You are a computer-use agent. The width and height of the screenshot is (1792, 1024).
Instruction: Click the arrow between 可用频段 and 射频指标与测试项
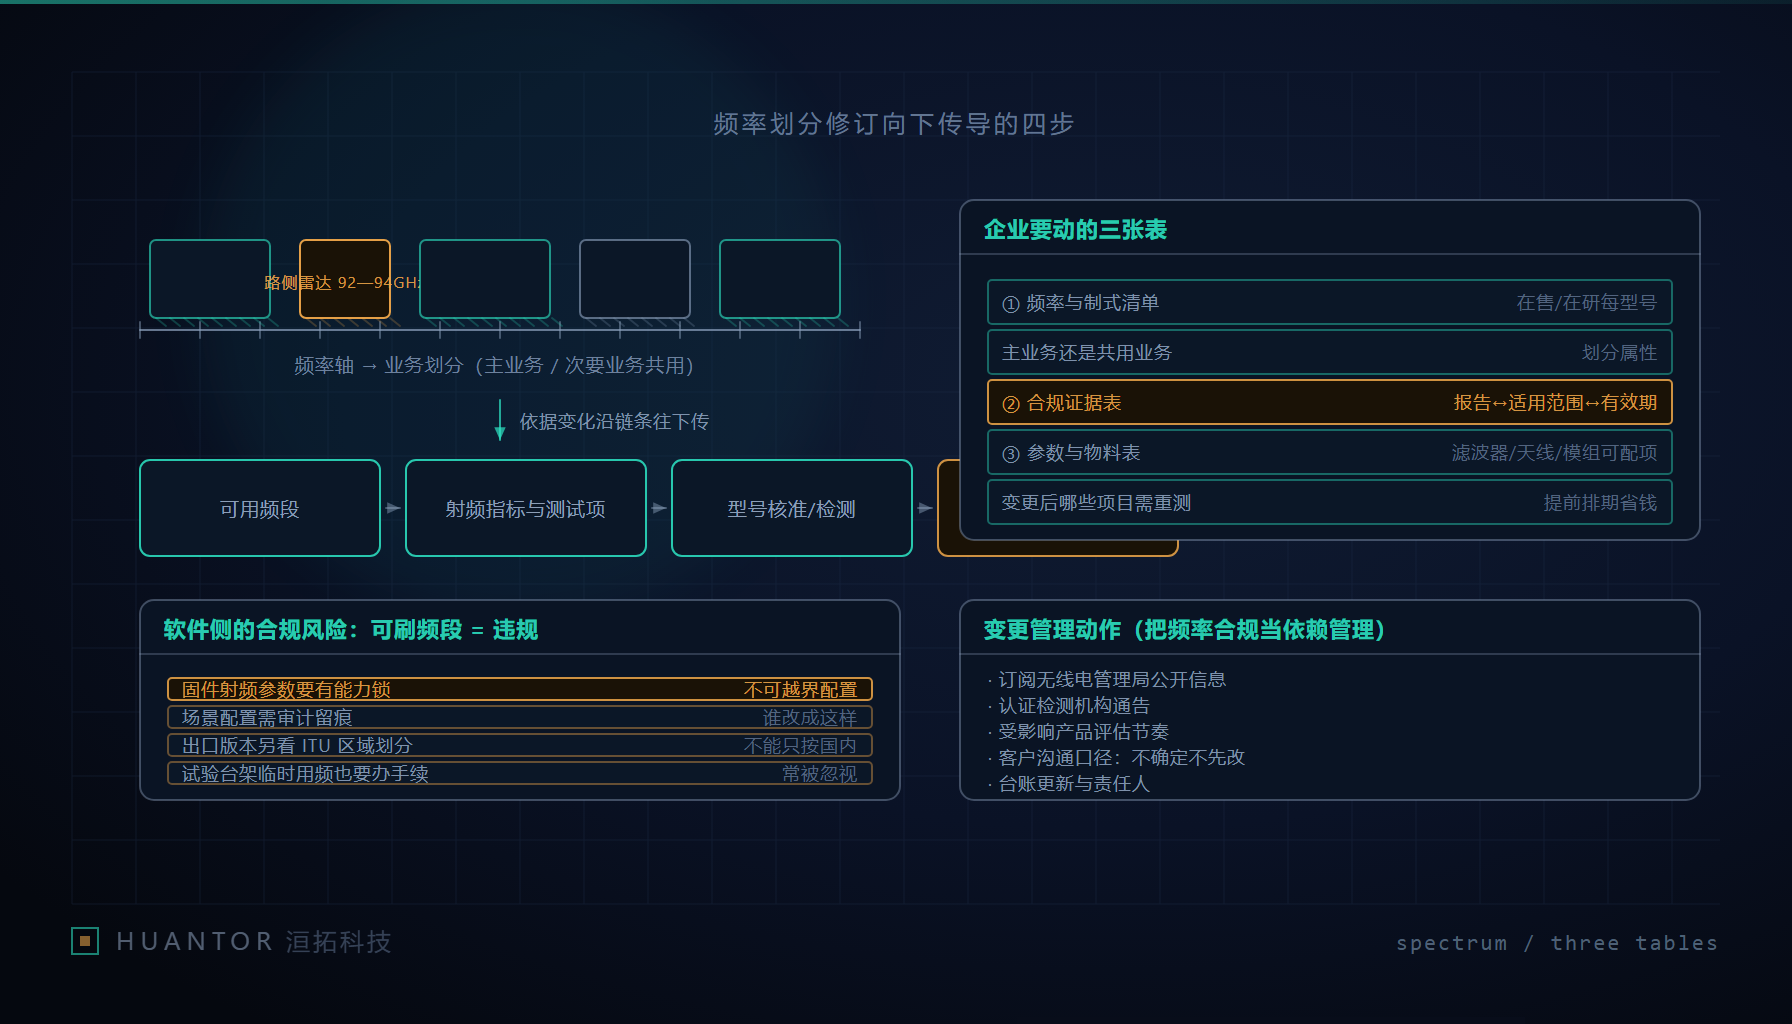click(x=393, y=508)
